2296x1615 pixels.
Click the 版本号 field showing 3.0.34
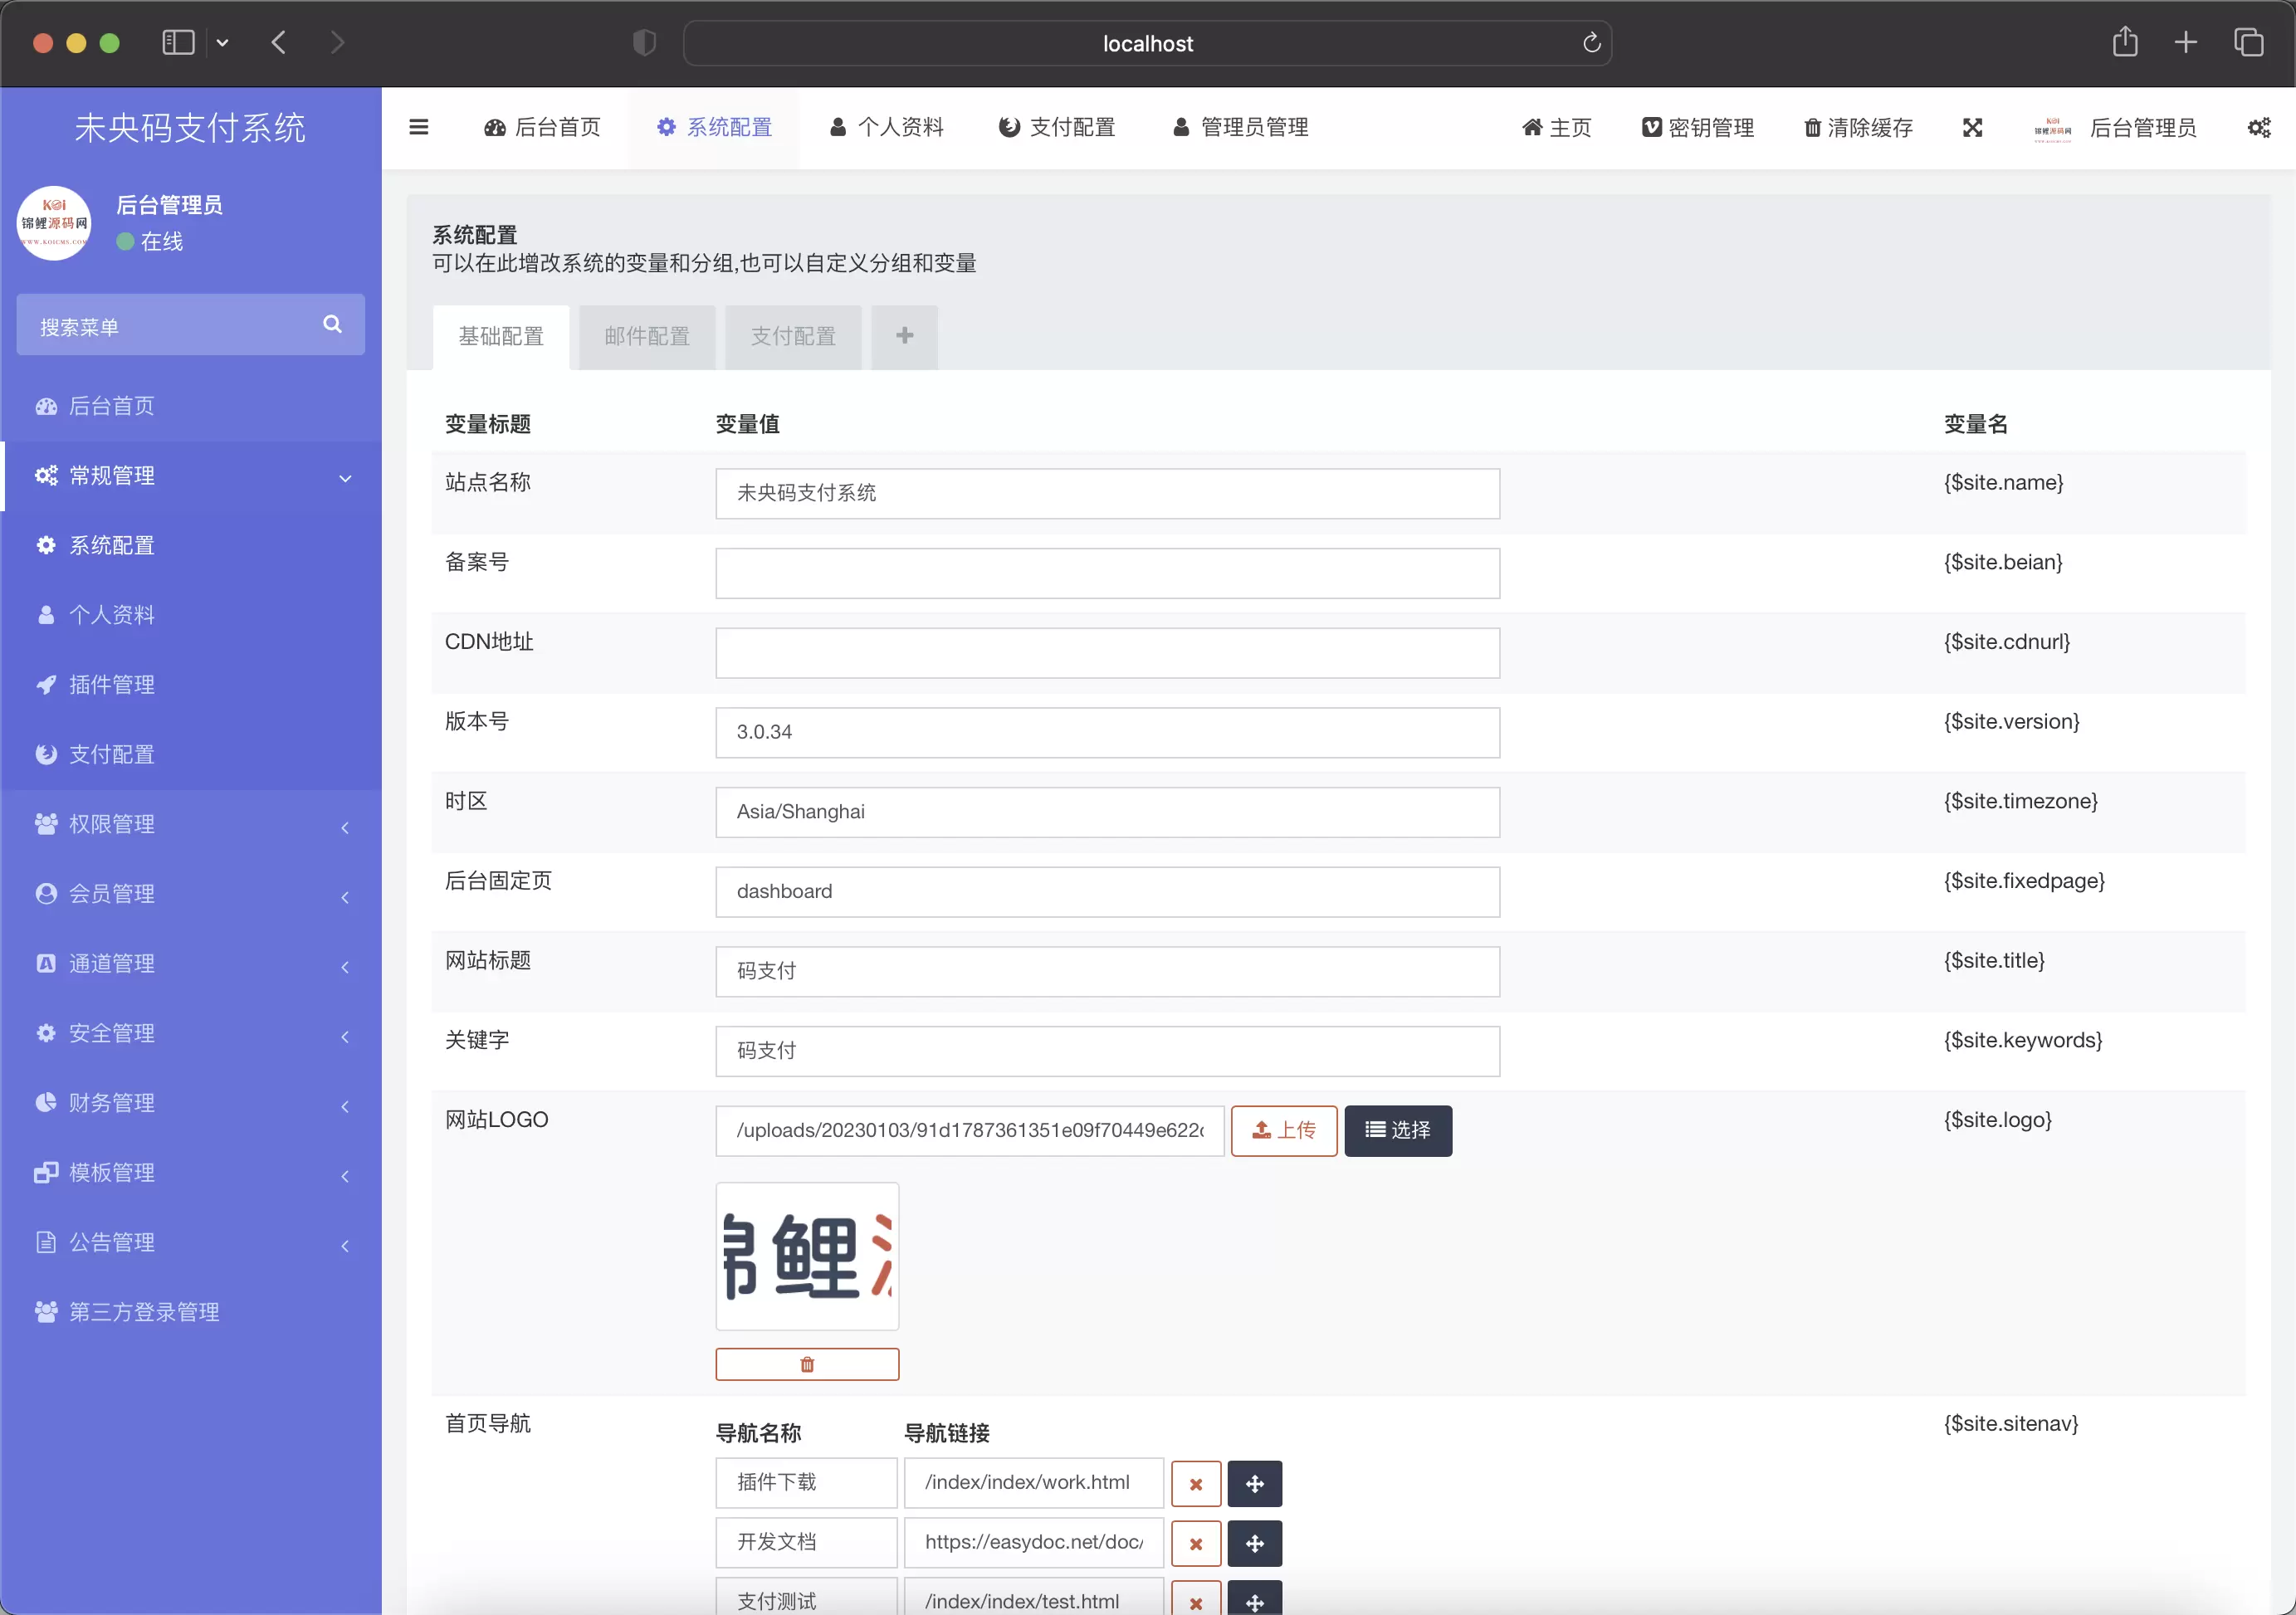1107,732
